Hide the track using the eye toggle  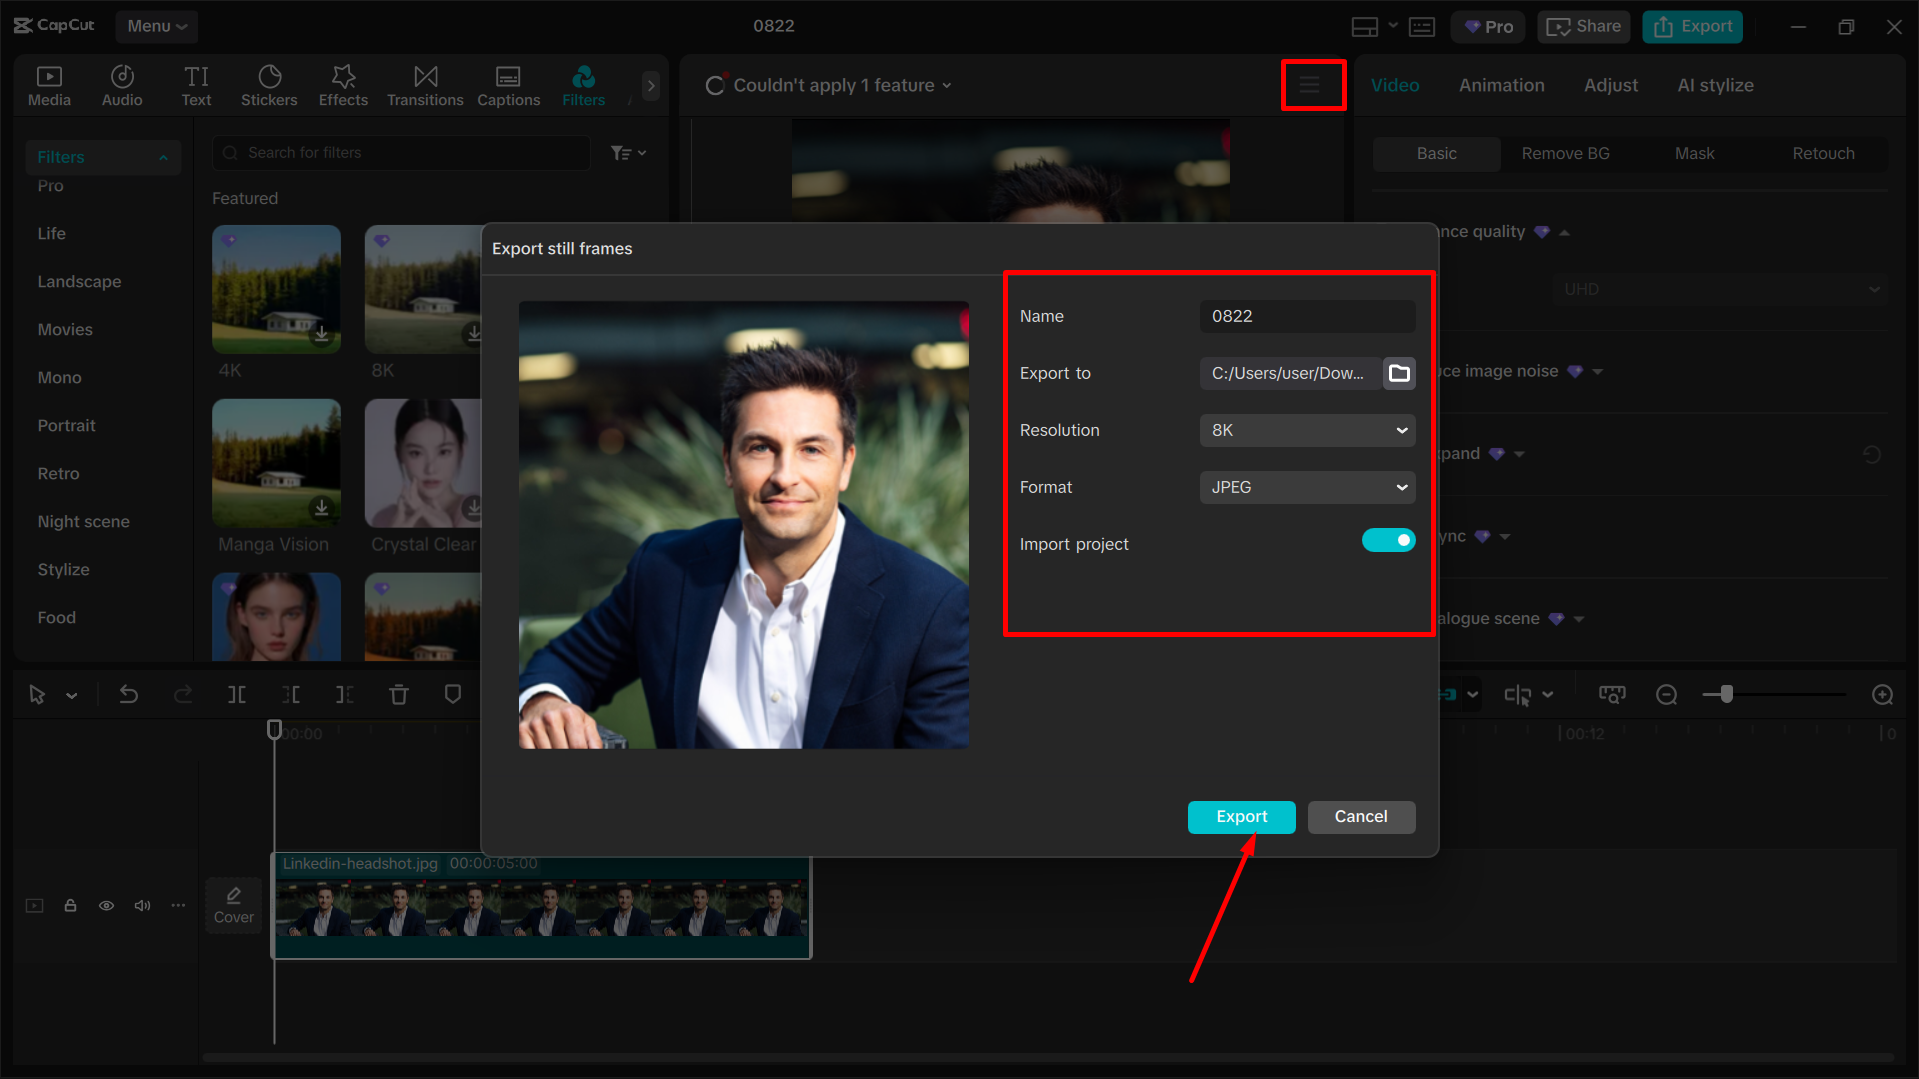coord(106,905)
